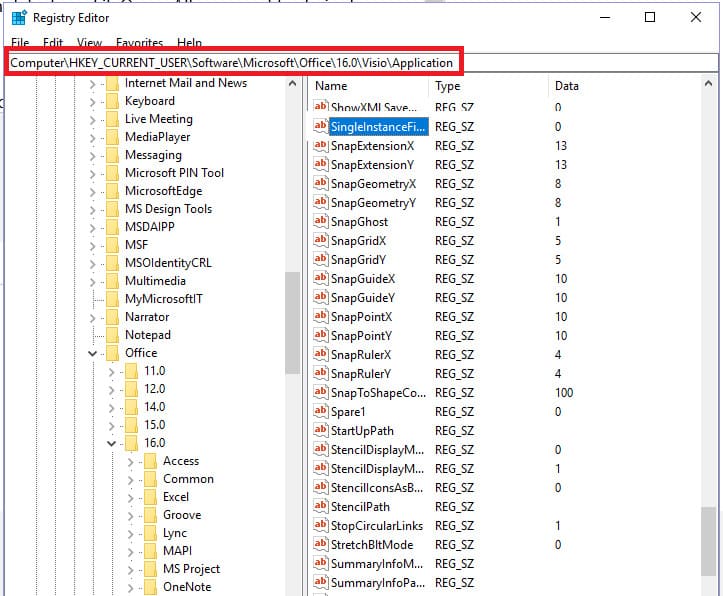
Task: Sort values by the Type column header
Action: 489,86
